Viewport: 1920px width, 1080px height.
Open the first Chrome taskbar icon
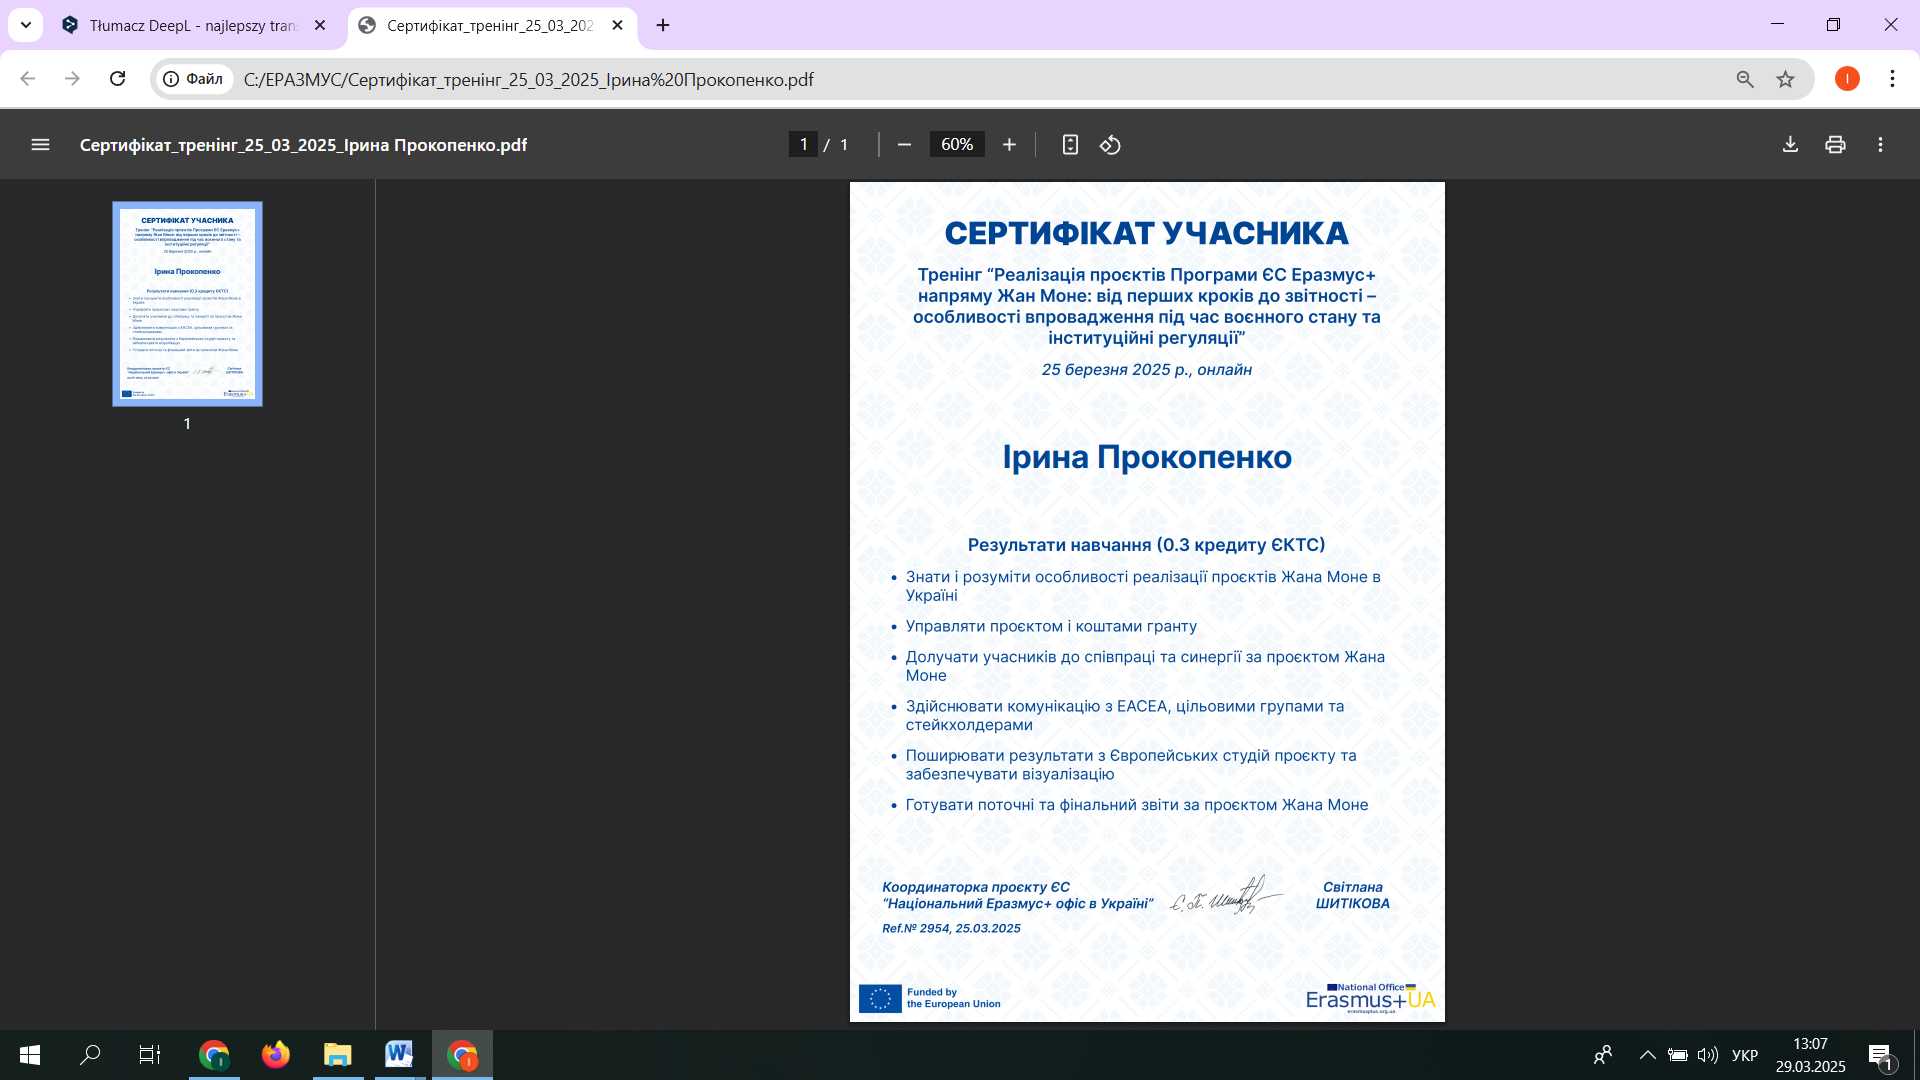[213, 1055]
